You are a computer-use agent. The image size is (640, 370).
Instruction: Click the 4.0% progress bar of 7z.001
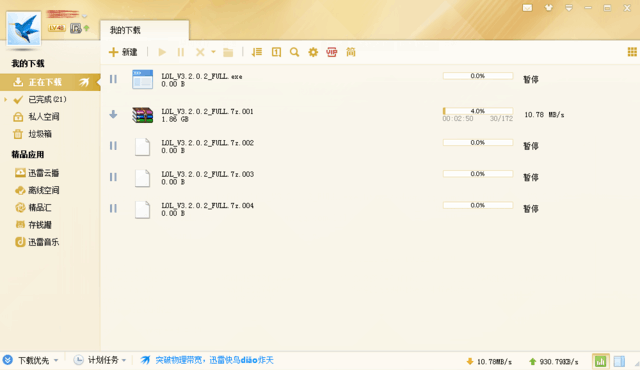[478, 111]
